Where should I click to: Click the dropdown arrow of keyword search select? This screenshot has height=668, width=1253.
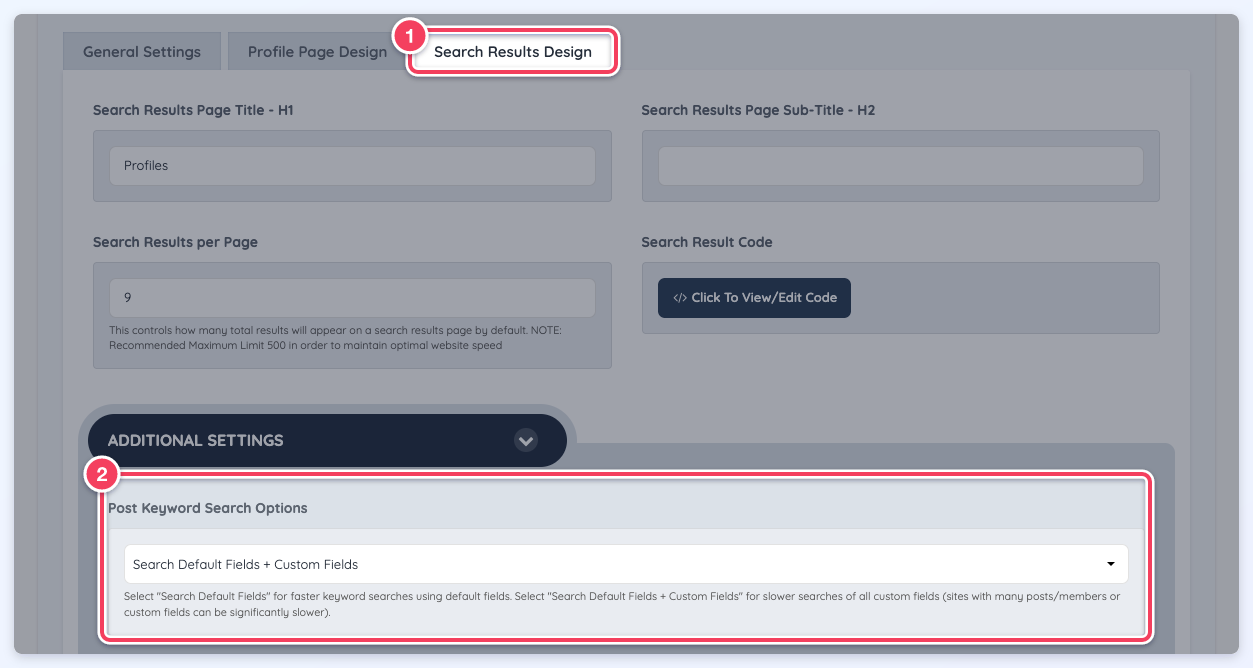[1111, 564]
